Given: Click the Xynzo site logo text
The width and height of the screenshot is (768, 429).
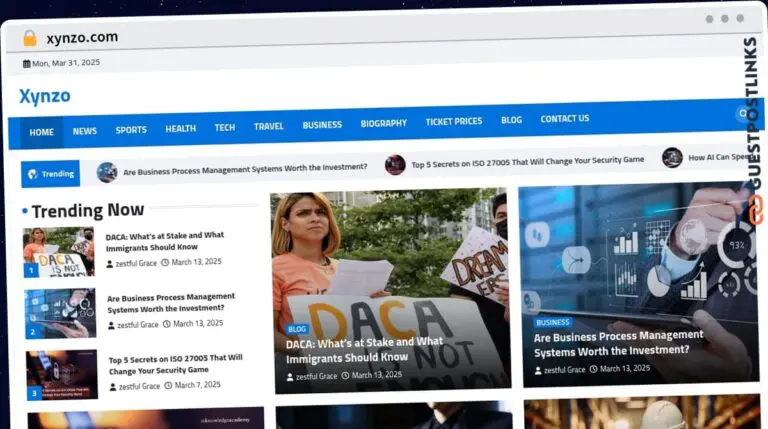Looking at the screenshot, I should [45, 96].
